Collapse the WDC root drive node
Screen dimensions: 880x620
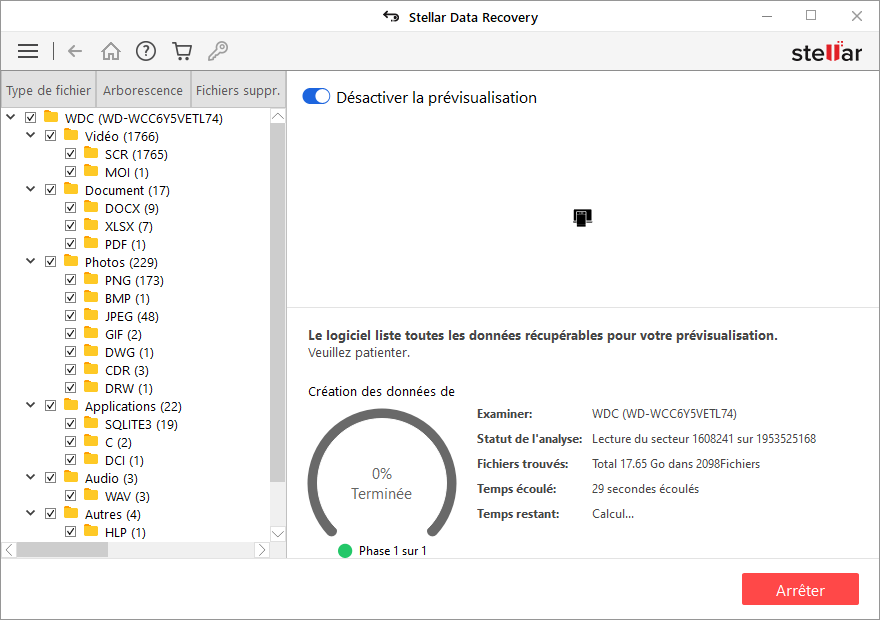pyautogui.click(x=11, y=117)
